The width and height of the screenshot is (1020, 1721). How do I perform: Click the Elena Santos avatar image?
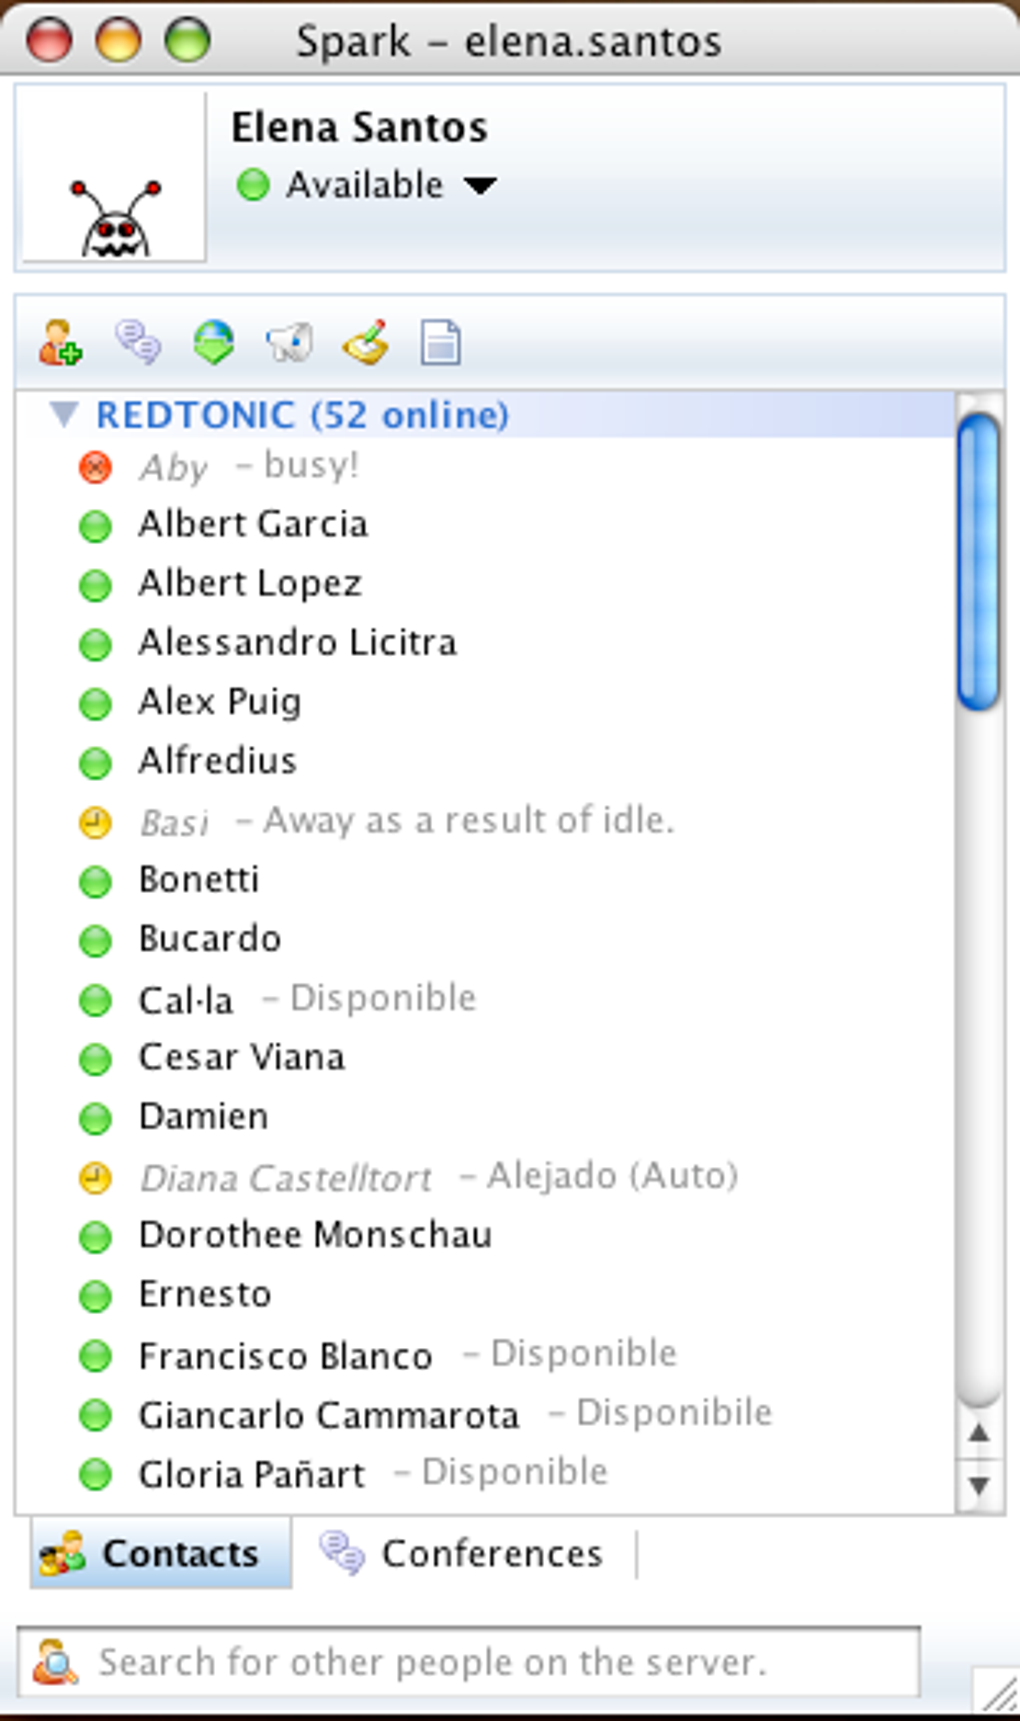click(115, 178)
